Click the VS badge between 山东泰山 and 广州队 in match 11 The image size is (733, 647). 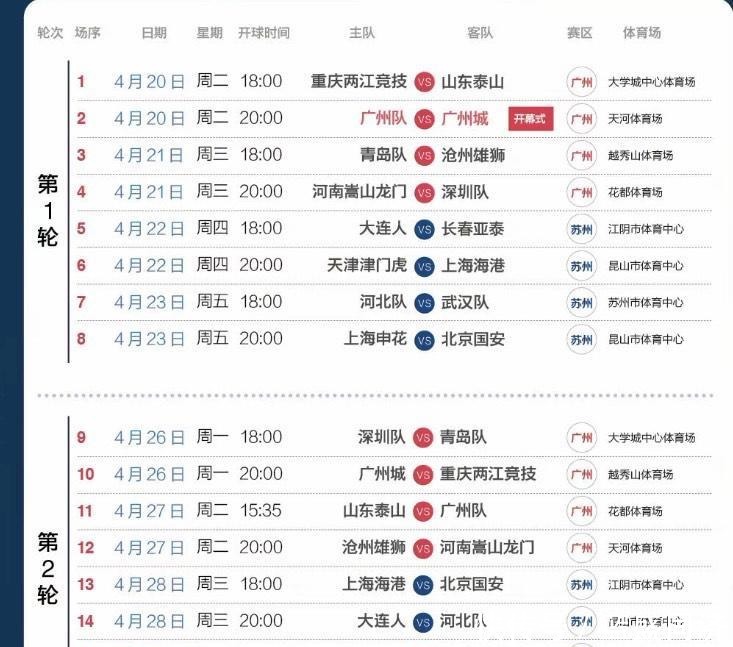coord(423,511)
